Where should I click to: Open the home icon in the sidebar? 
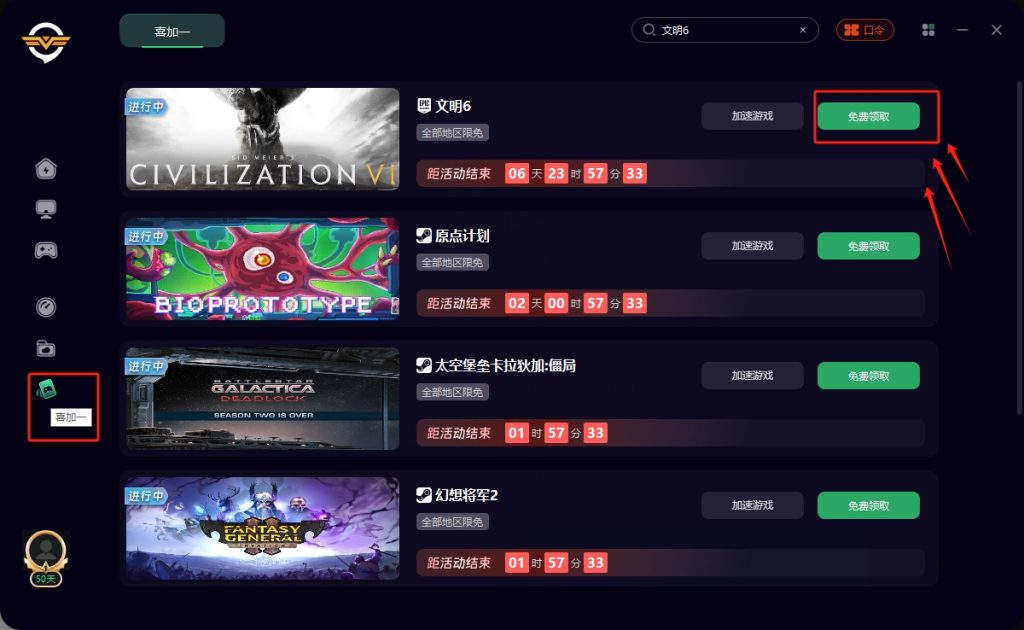tap(46, 168)
